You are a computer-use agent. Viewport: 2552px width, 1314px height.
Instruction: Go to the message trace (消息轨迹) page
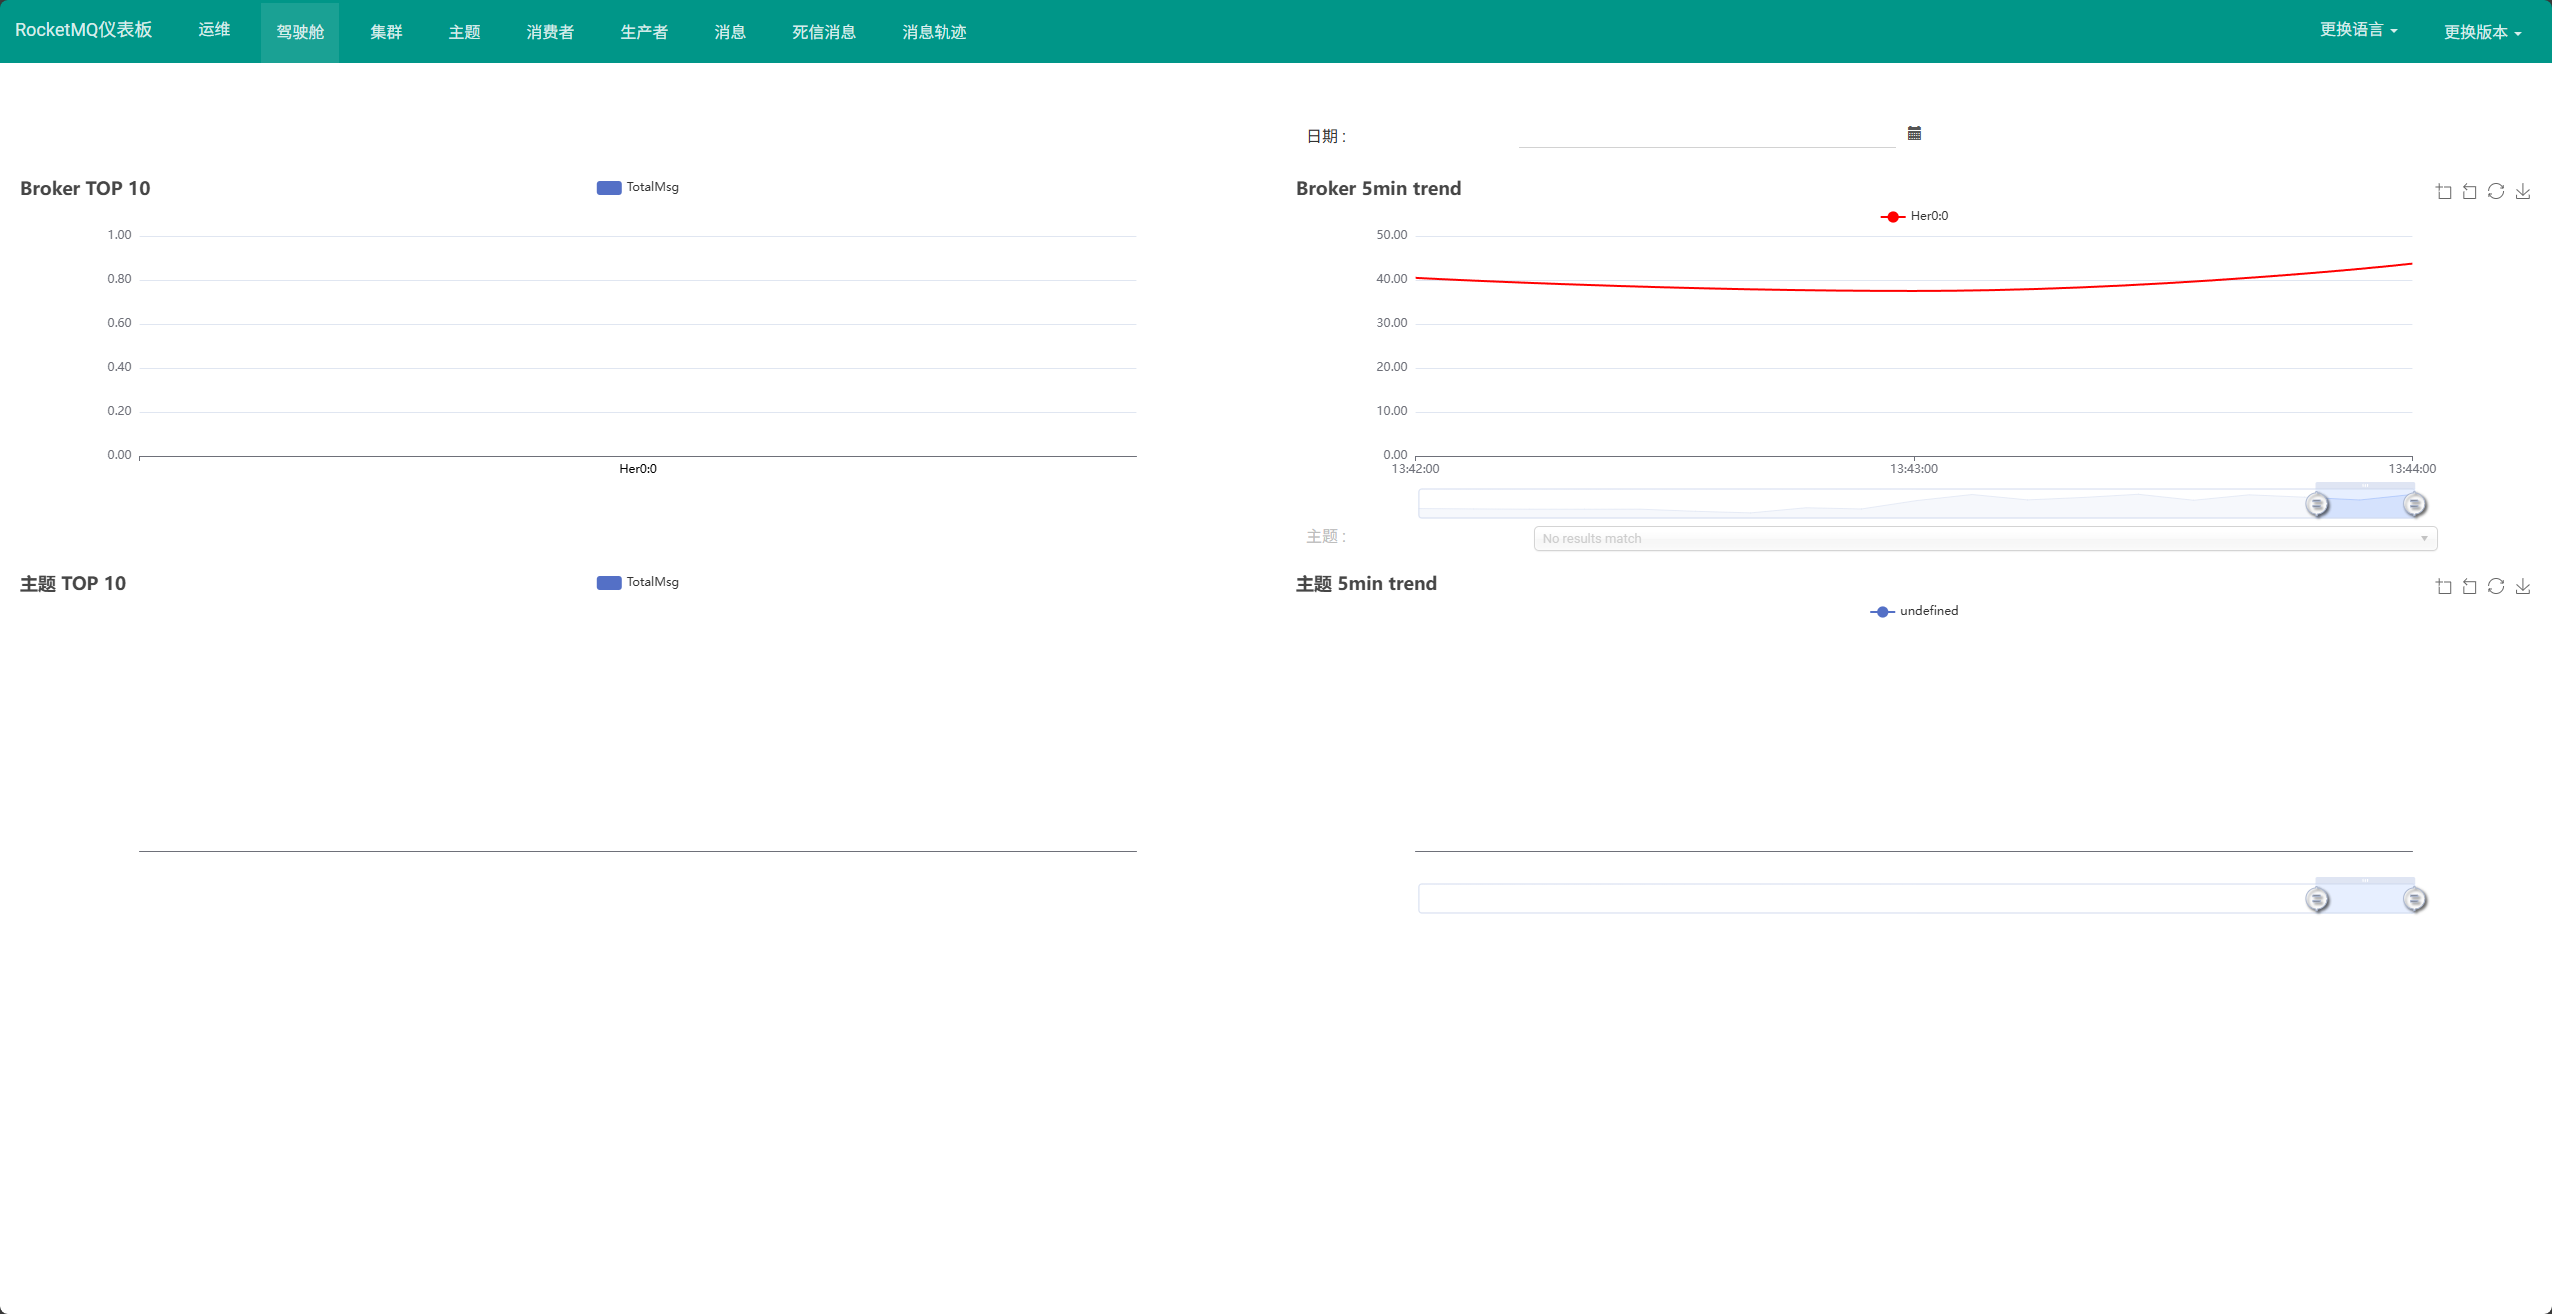(x=934, y=32)
